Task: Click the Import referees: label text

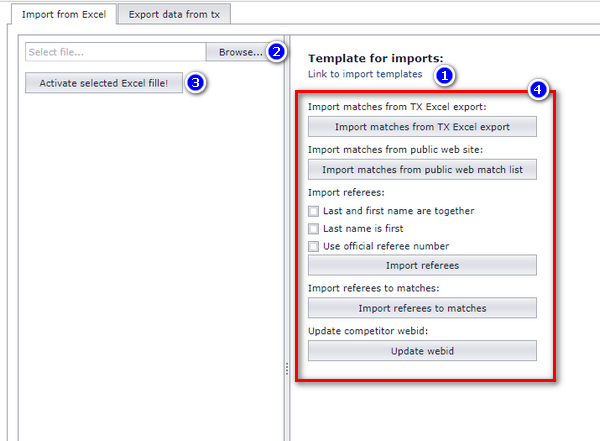Action: click(346, 192)
